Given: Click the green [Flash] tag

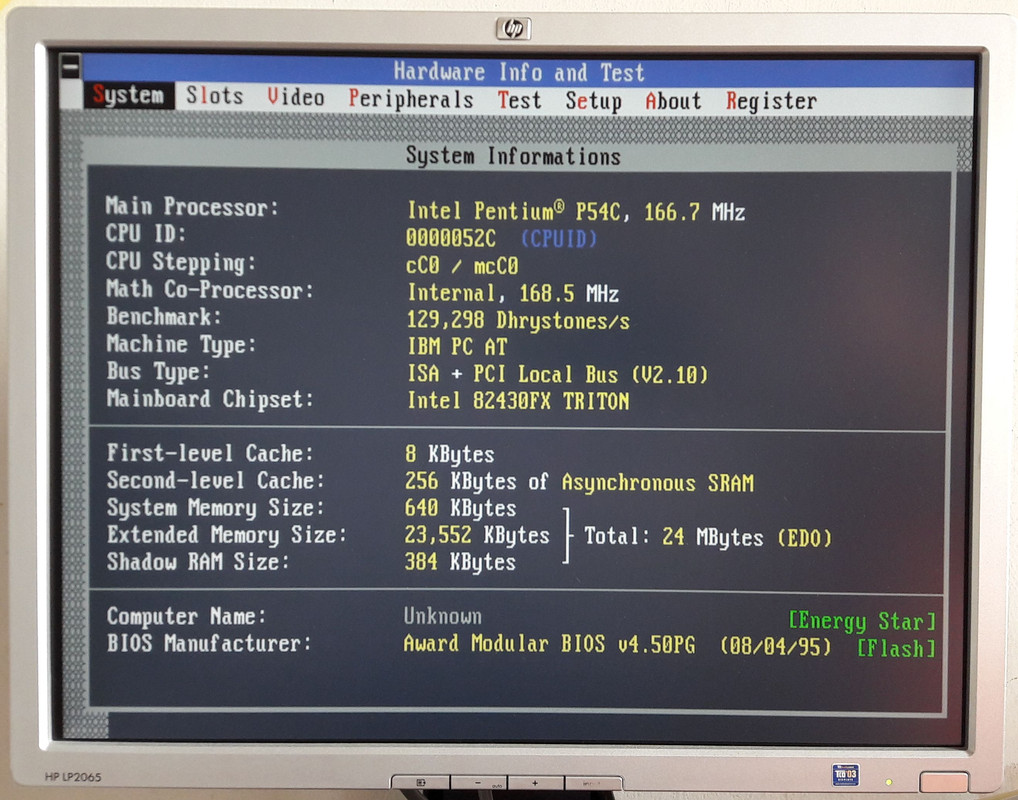Looking at the screenshot, I should pos(897,648).
